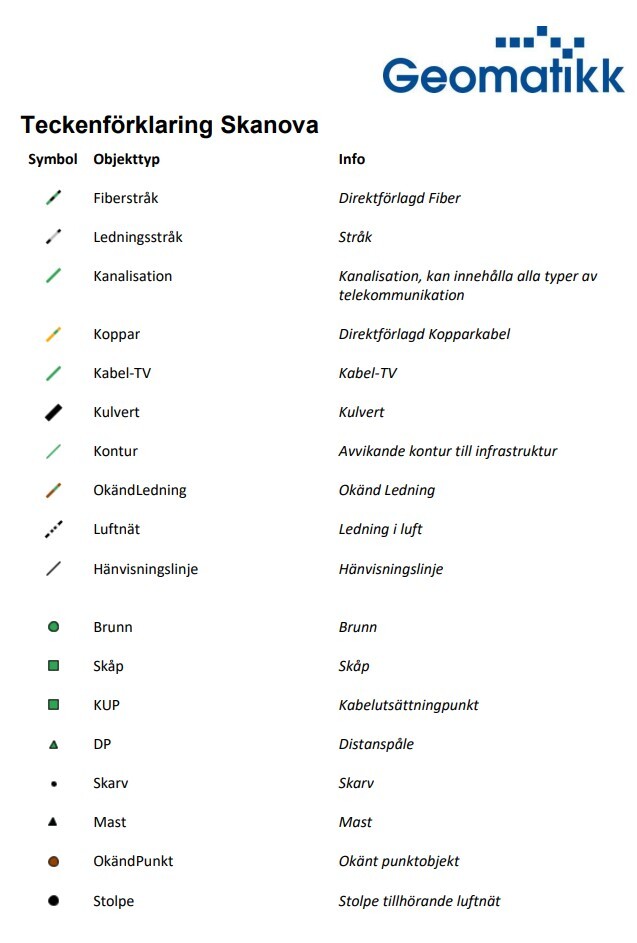Click the yellow Koppar cable symbol
The height and width of the screenshot is (943, 637).
(54, 335)
